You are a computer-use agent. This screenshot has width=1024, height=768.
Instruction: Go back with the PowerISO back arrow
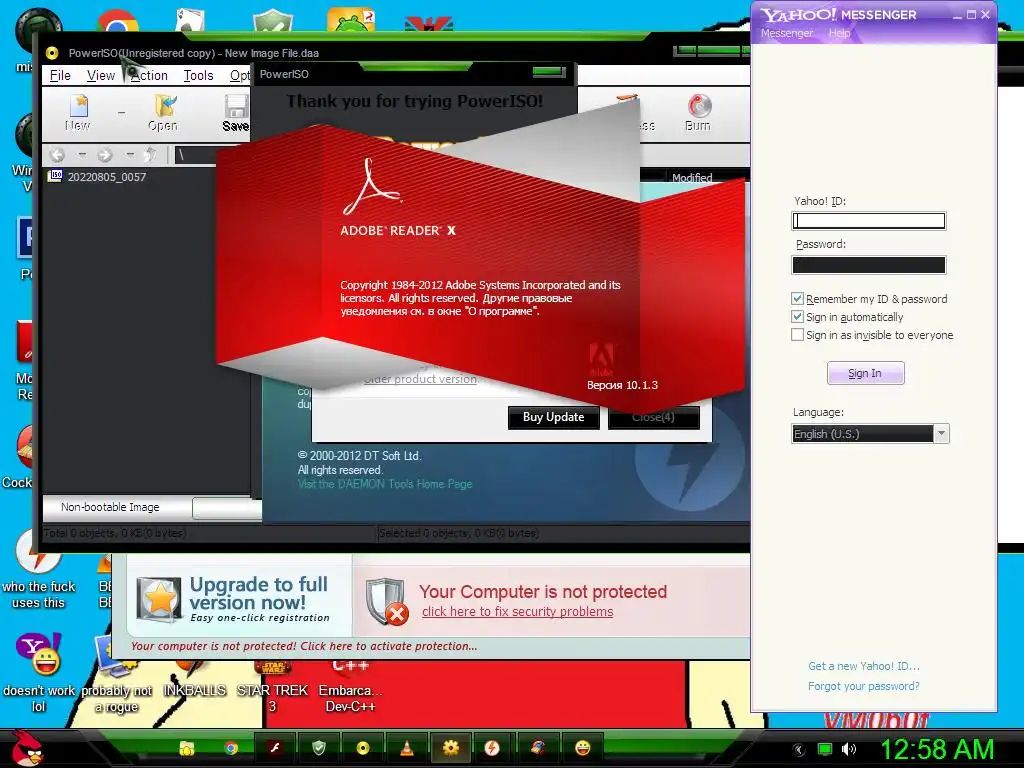[57, 155]
